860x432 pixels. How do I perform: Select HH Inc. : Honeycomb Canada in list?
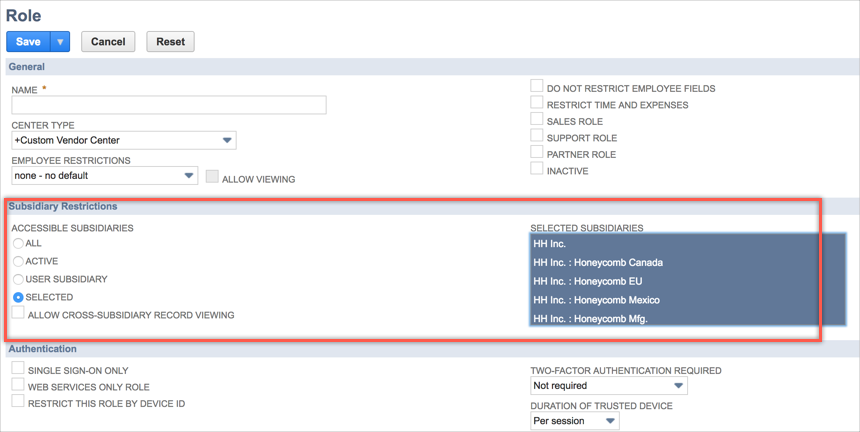(598, 263)
